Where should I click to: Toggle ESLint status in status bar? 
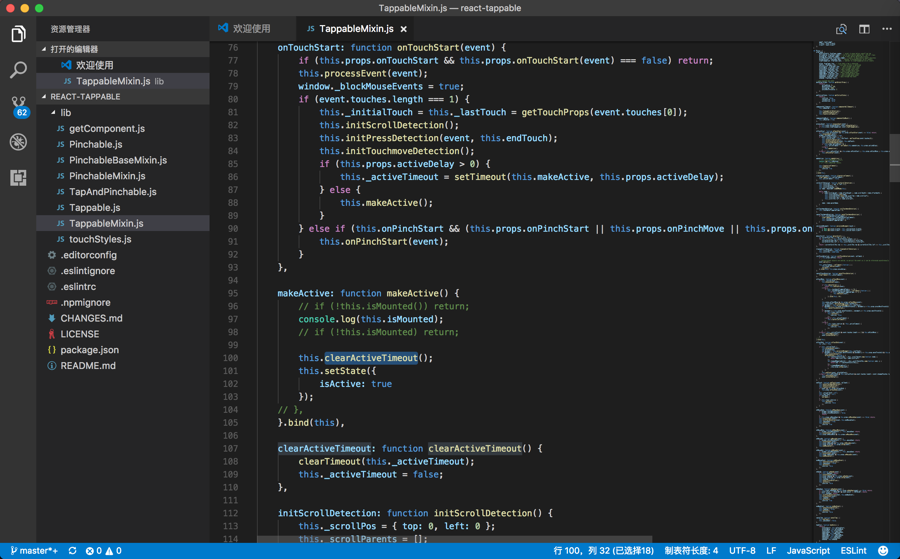pos(853,551)
